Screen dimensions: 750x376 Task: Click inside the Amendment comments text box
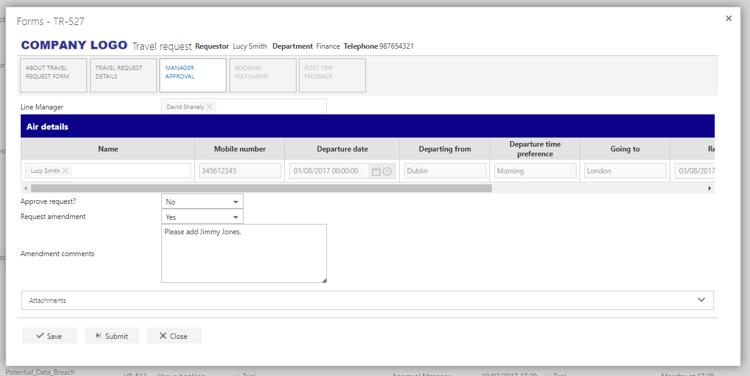[x=244, y=254]
